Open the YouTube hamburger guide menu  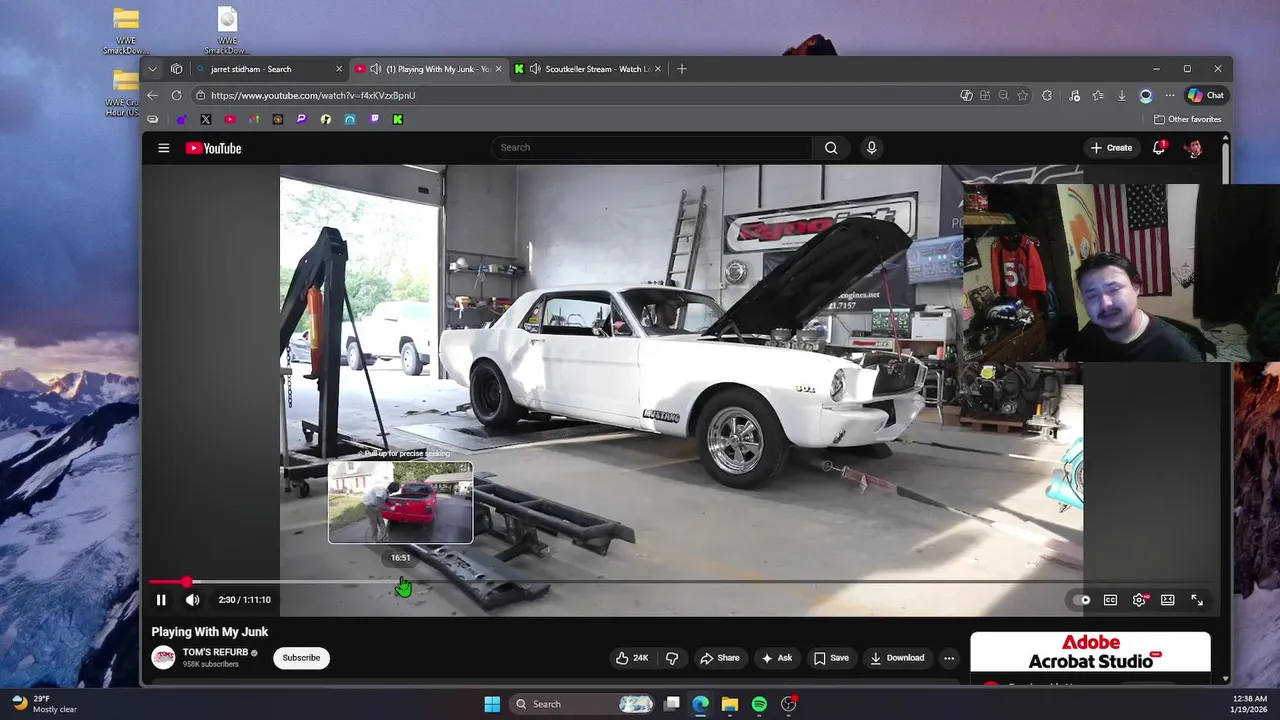coord(163,148)
